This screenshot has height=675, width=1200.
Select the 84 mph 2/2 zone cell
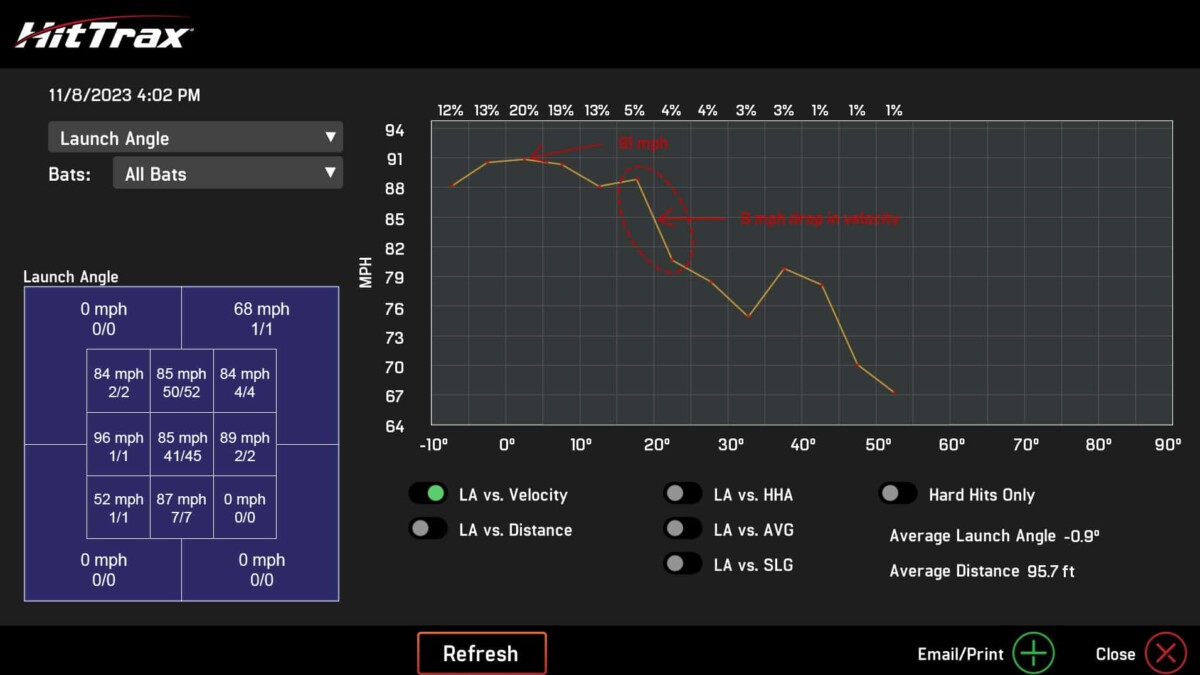coord(119,382)
